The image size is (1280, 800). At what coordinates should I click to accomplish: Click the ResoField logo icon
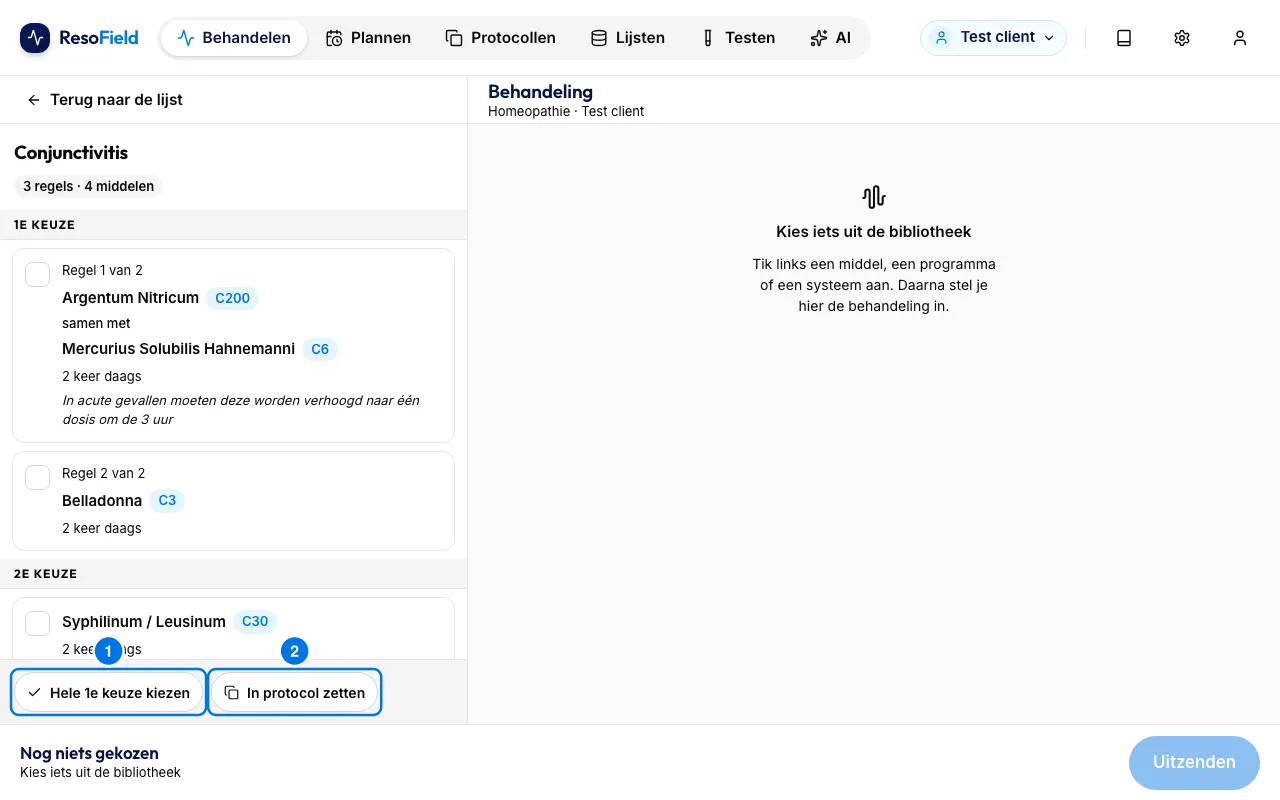[x=35, y=38]
